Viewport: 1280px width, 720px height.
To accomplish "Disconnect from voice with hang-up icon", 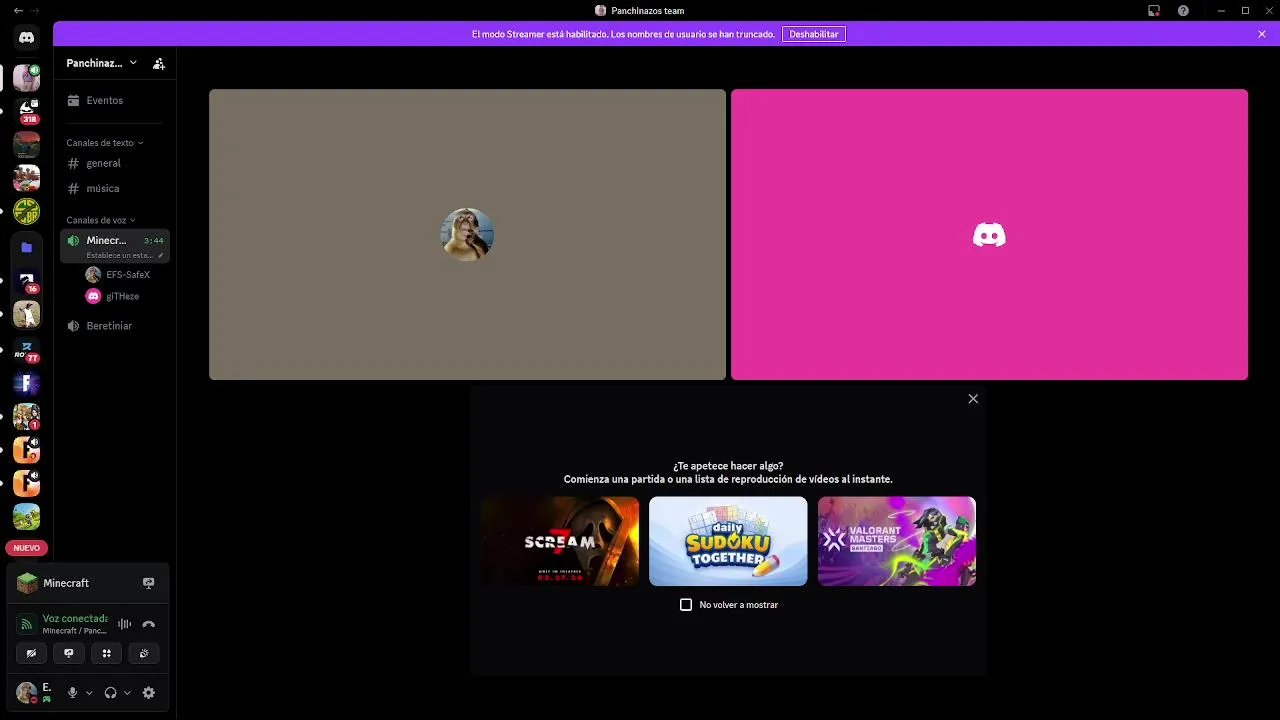I will click(x=149, y=624).
